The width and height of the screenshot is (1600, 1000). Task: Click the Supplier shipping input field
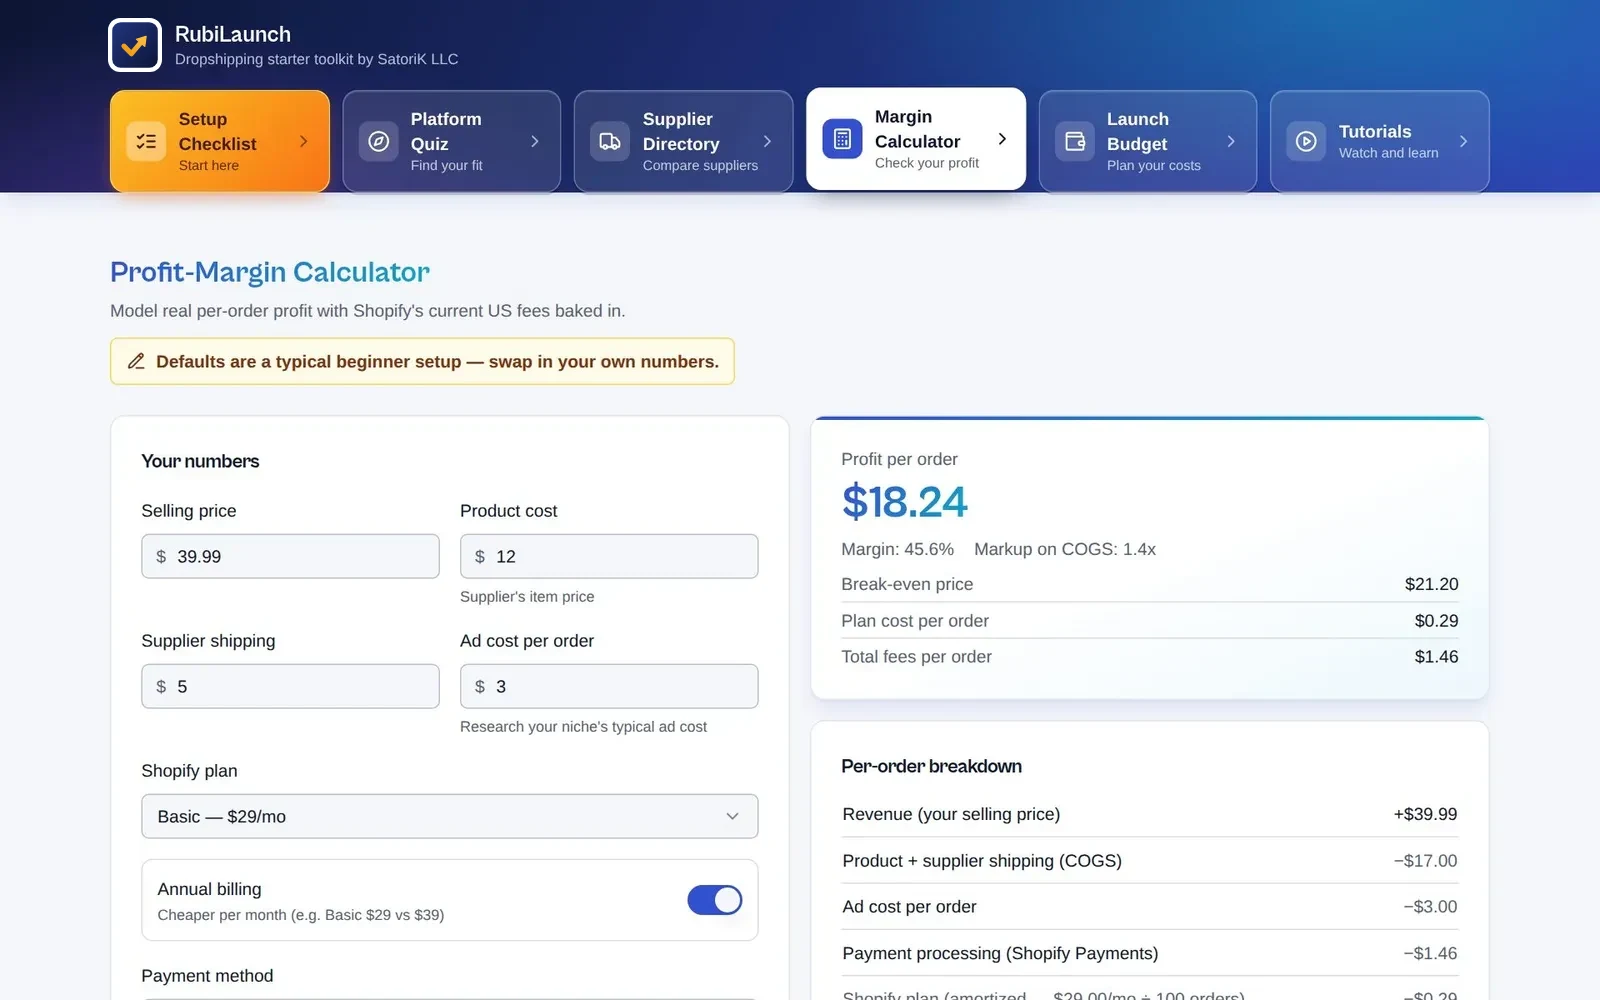pos(290,686)
